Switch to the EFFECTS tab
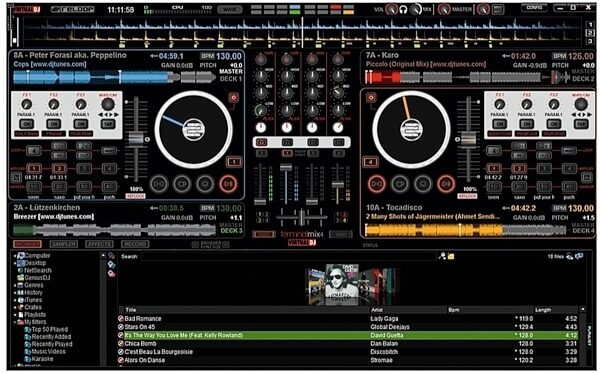This screenshot has width=600, height=373. pyautogui.click(x=99, y=244)
